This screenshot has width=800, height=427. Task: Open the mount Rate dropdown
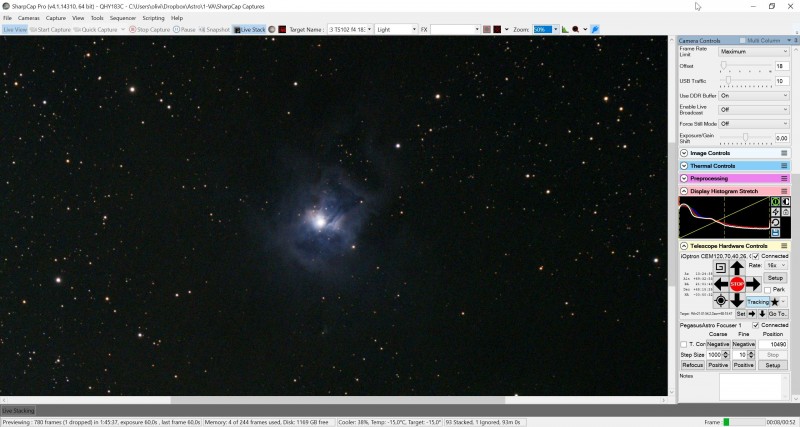point(777,266)
